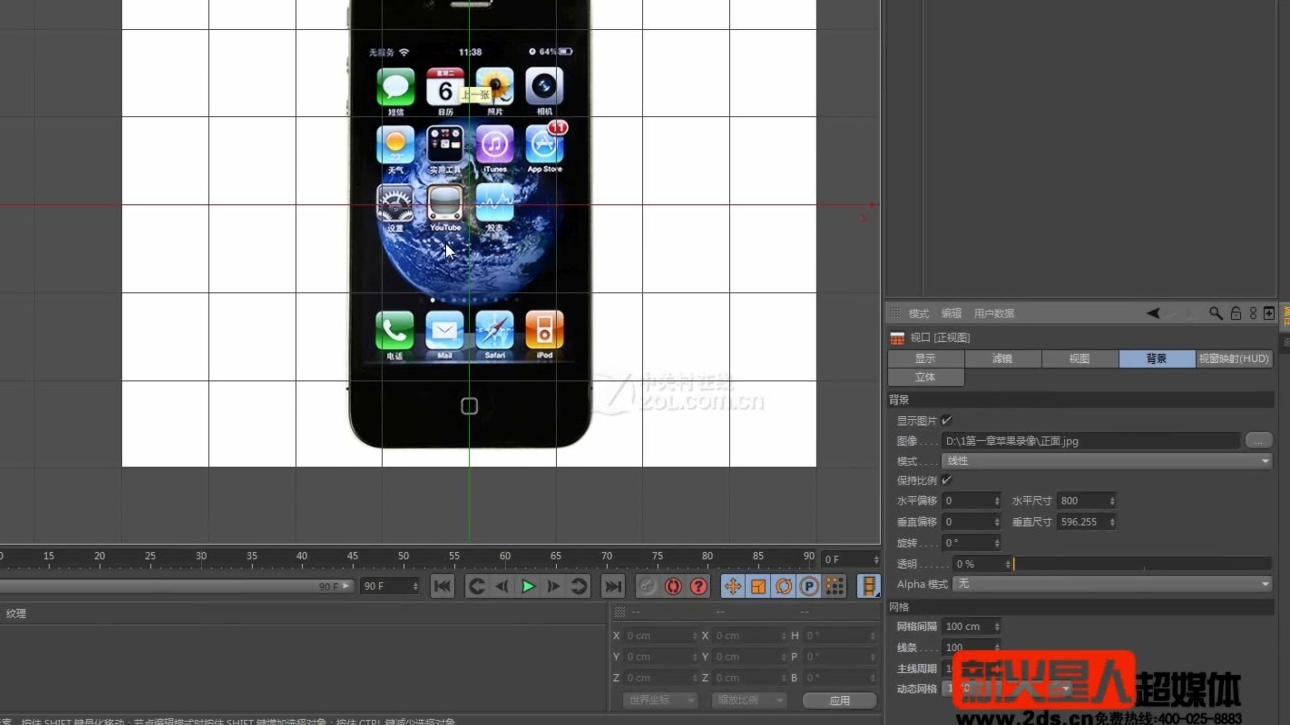Select the 背景 tab

point(1156,359)
